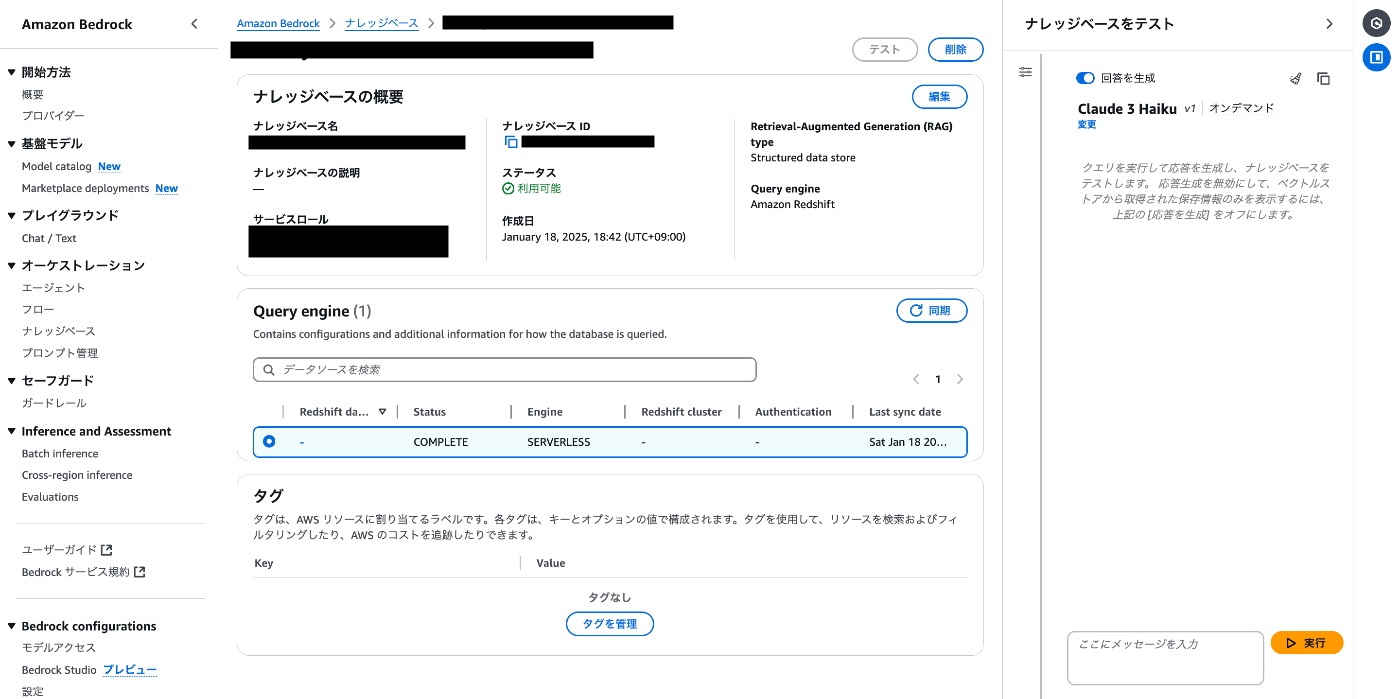Go to previous query engine page
This screenshot has height=699, width=1400.
point(916,380)
